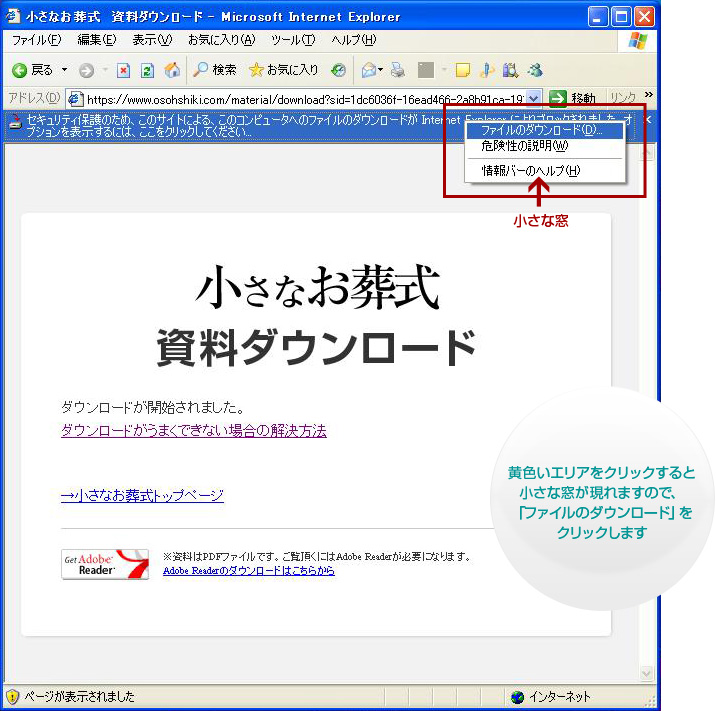The width and height of the screenshot is (716, 711).
Task: Open the 編集(E) menu
Action: (97, 40)
